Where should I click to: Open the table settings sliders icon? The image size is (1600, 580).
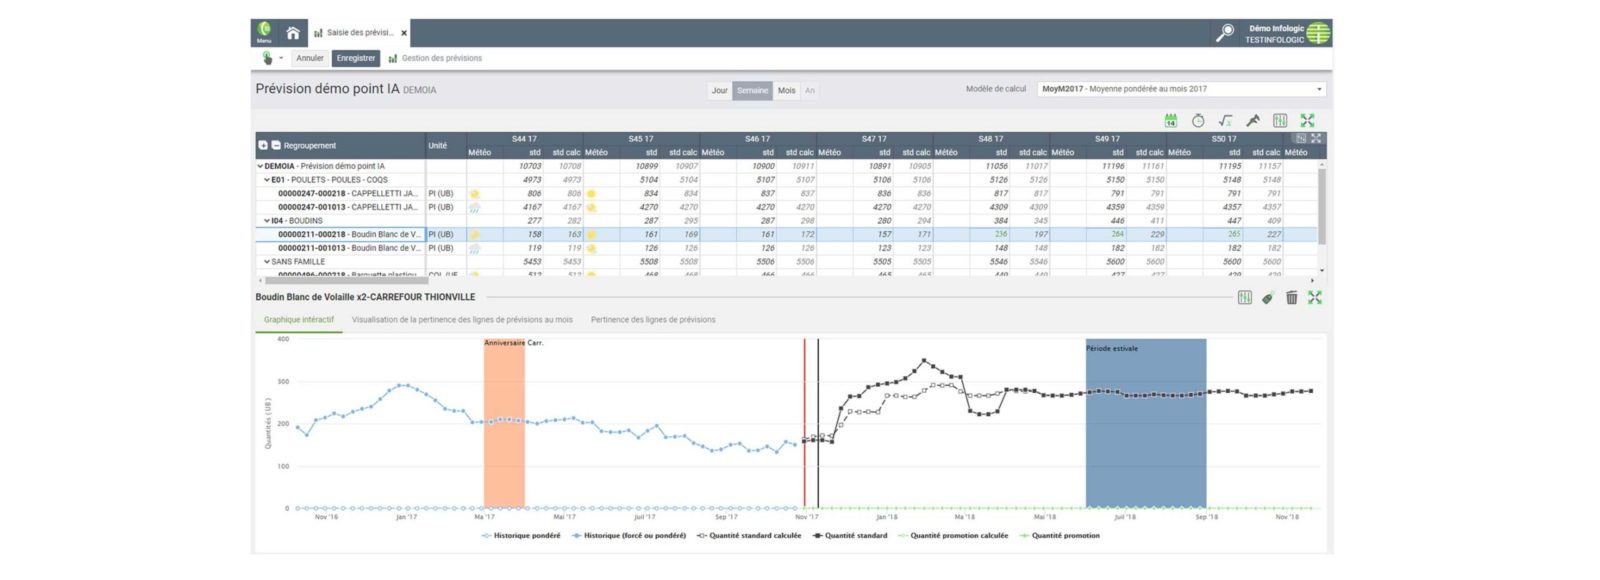pos(1280,121)
